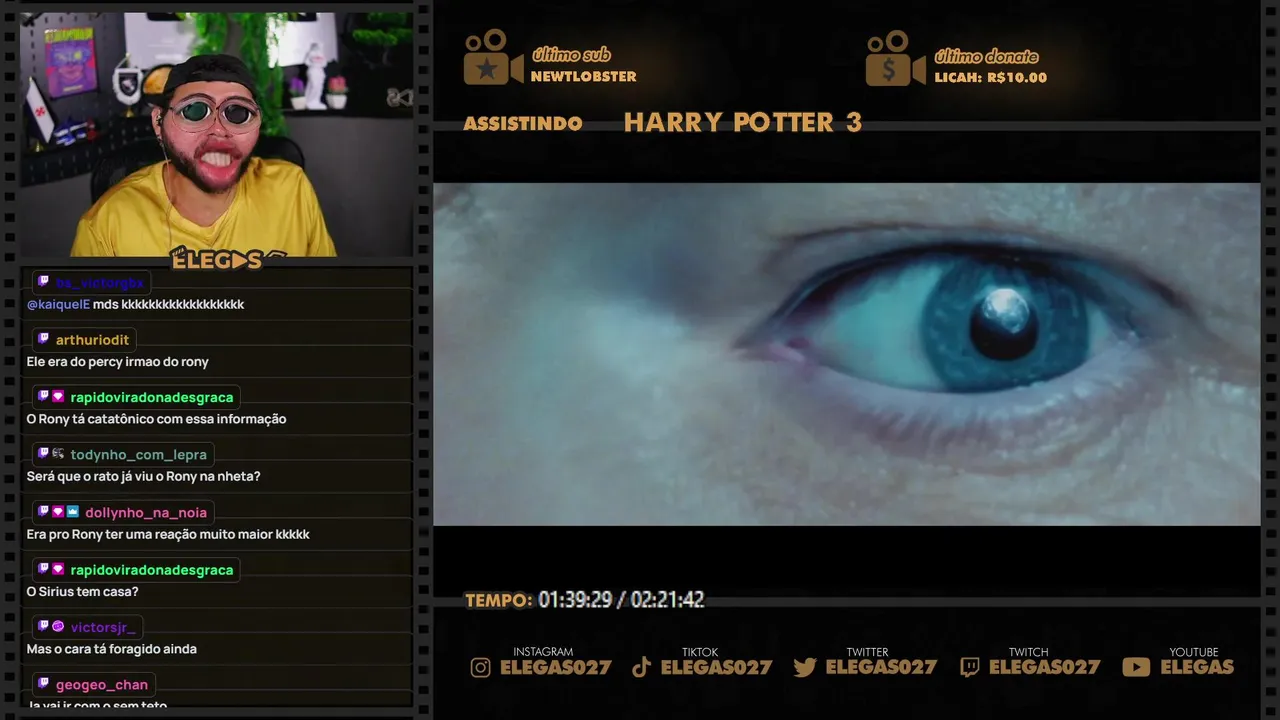Click message 'O Rony tá catatônico com essa informação'
Viewport: 1280px width, 720px height.
tap(156, 419)
